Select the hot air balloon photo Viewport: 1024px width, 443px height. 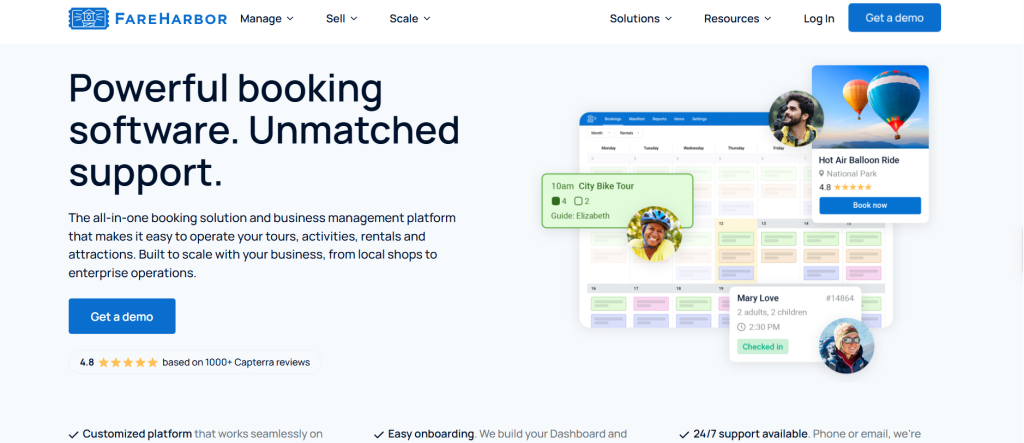pos(870,107)
